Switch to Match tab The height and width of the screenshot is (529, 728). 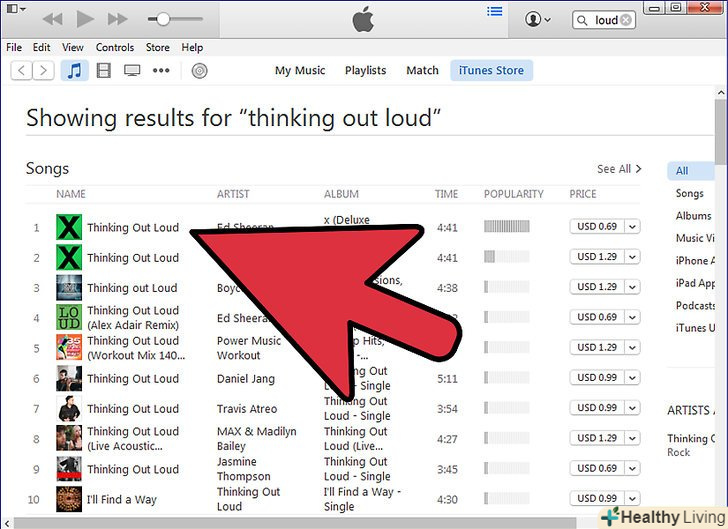[422, 71]
